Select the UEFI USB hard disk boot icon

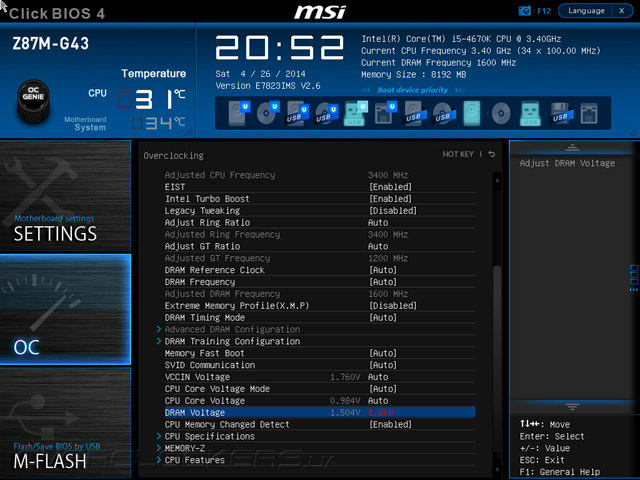[298, 113]
